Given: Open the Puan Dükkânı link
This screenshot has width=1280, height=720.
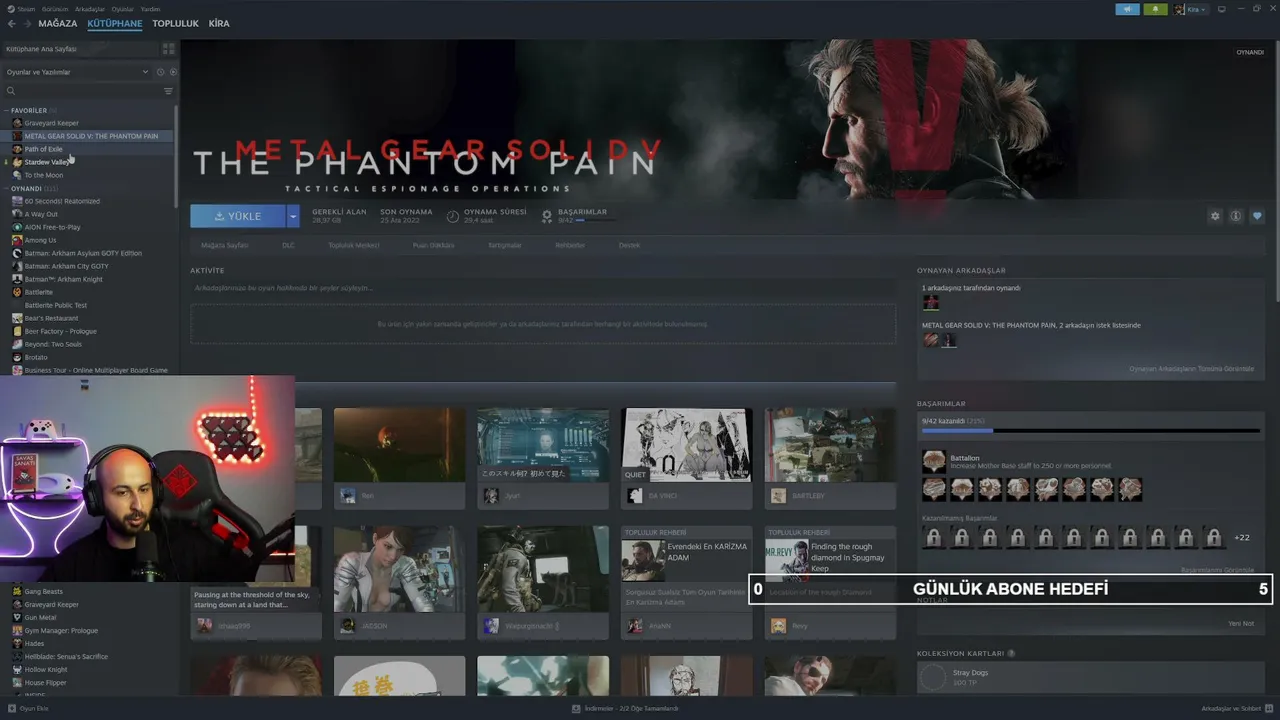Looking at the screenshot, I should [x=433, y=245].
